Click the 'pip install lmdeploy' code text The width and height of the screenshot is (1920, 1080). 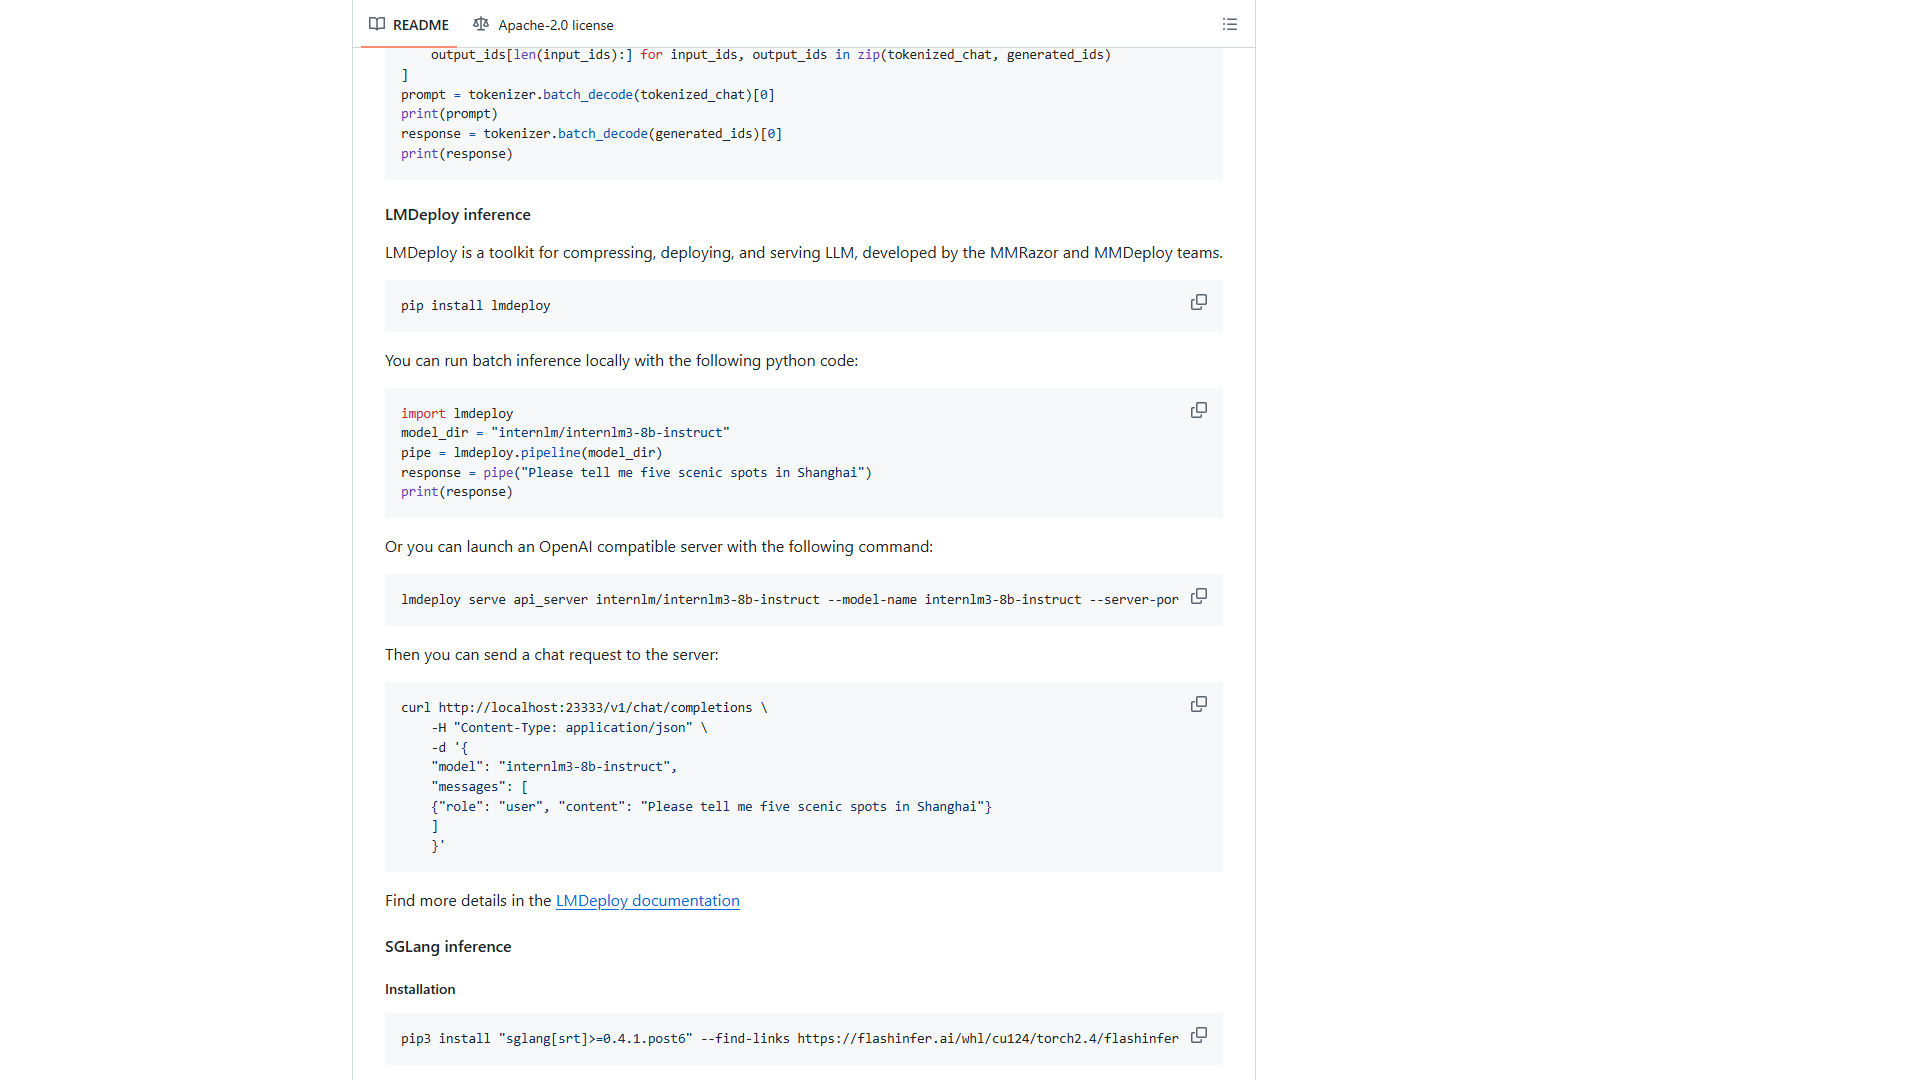coord(475,306)
